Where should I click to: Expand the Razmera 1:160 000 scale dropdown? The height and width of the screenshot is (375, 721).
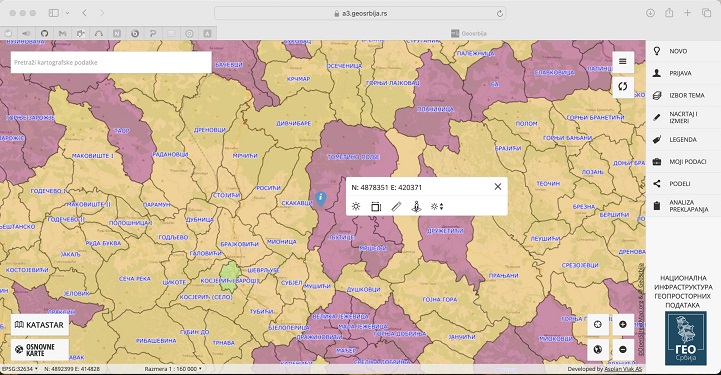point(173,369)
